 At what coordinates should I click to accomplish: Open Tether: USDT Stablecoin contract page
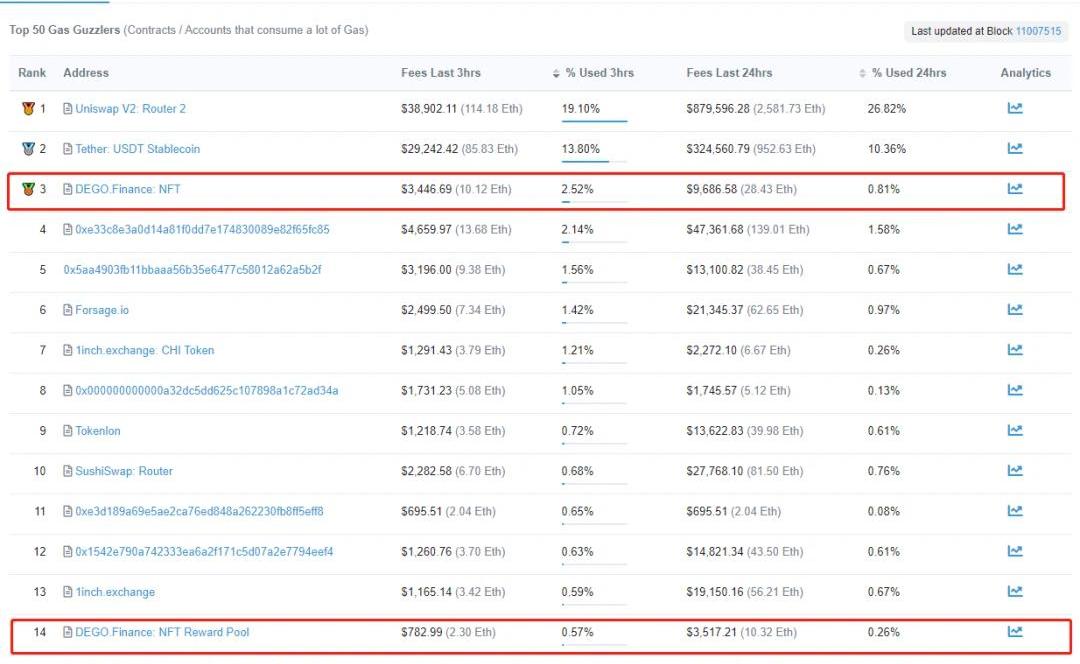(137, 149)
